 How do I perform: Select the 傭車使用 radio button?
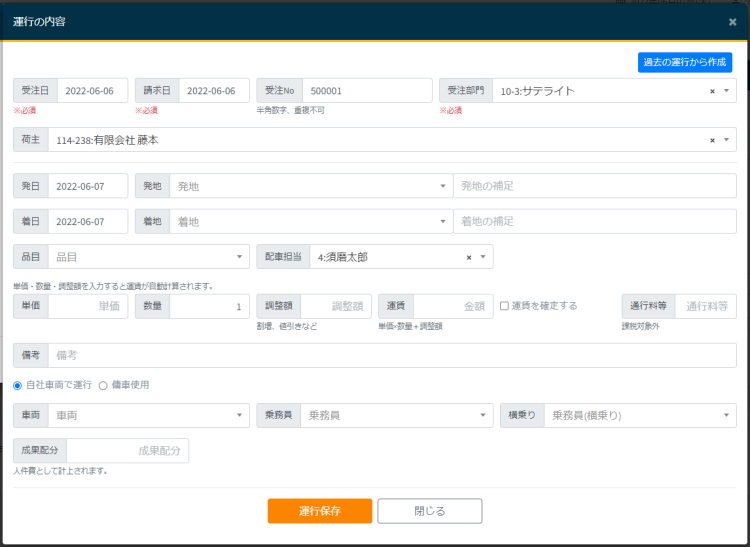click(x=103, y=385)
